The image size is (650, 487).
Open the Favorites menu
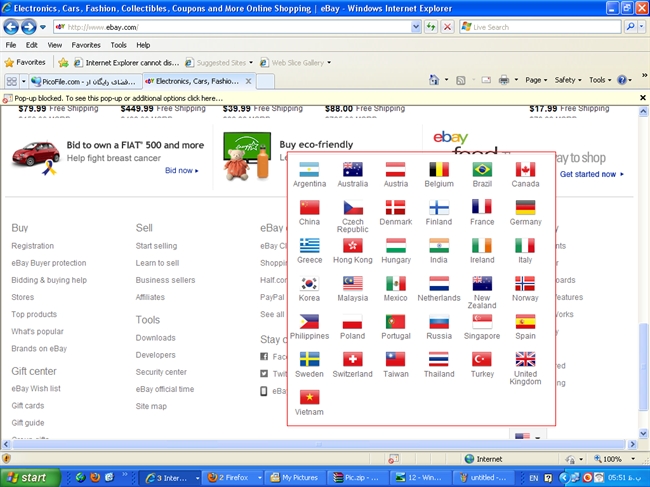click(x=86, y=45)
